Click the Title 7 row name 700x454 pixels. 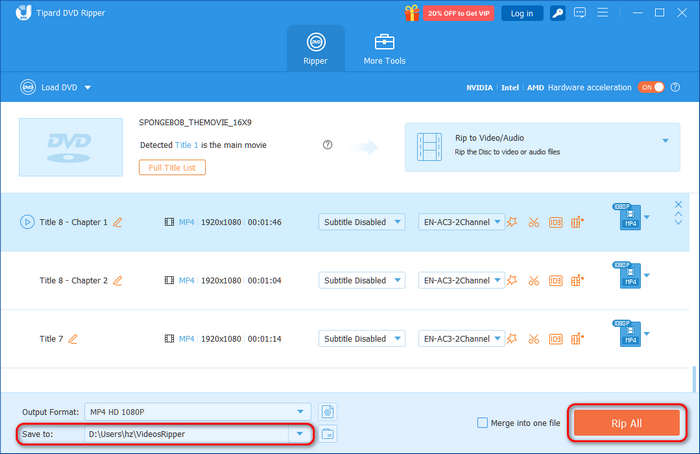tap(51, 339)
